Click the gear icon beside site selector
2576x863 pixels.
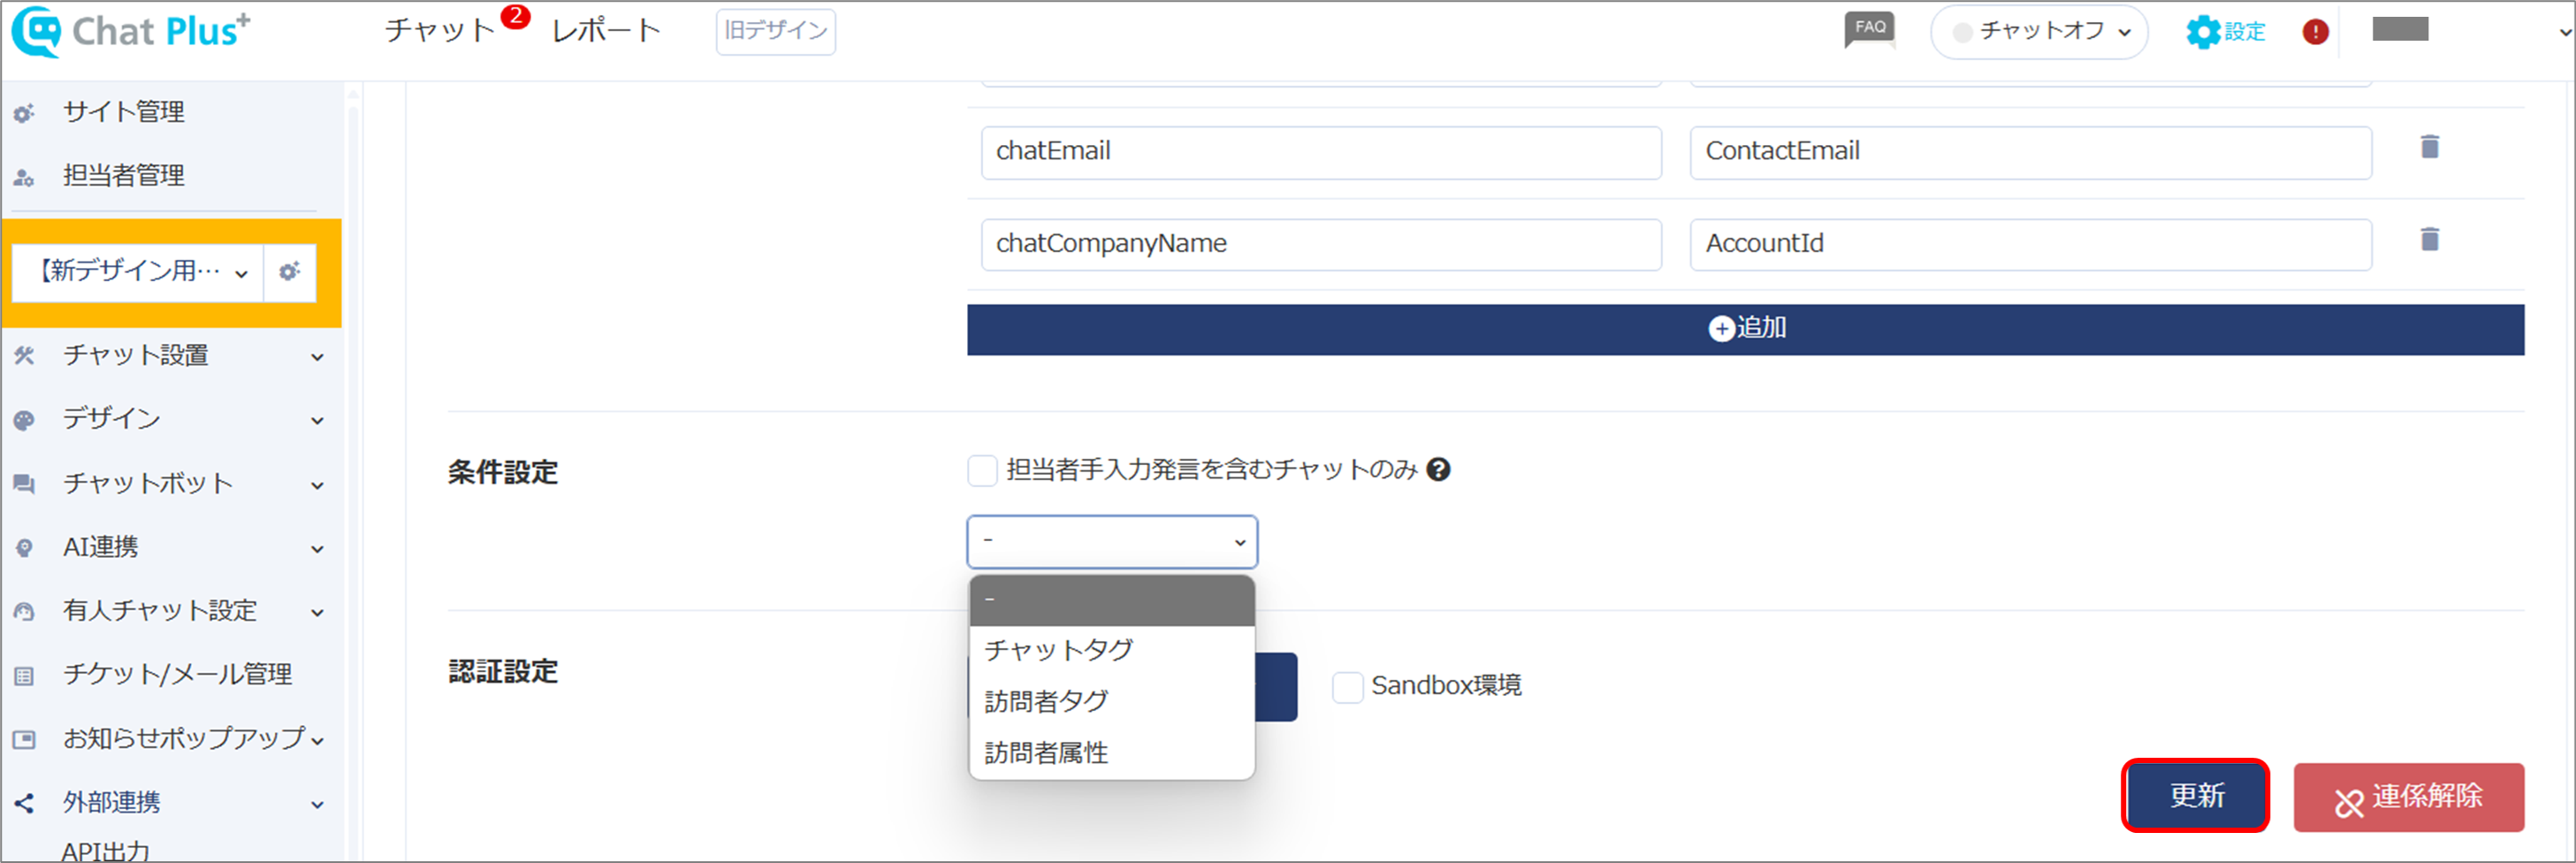[290, 272]
